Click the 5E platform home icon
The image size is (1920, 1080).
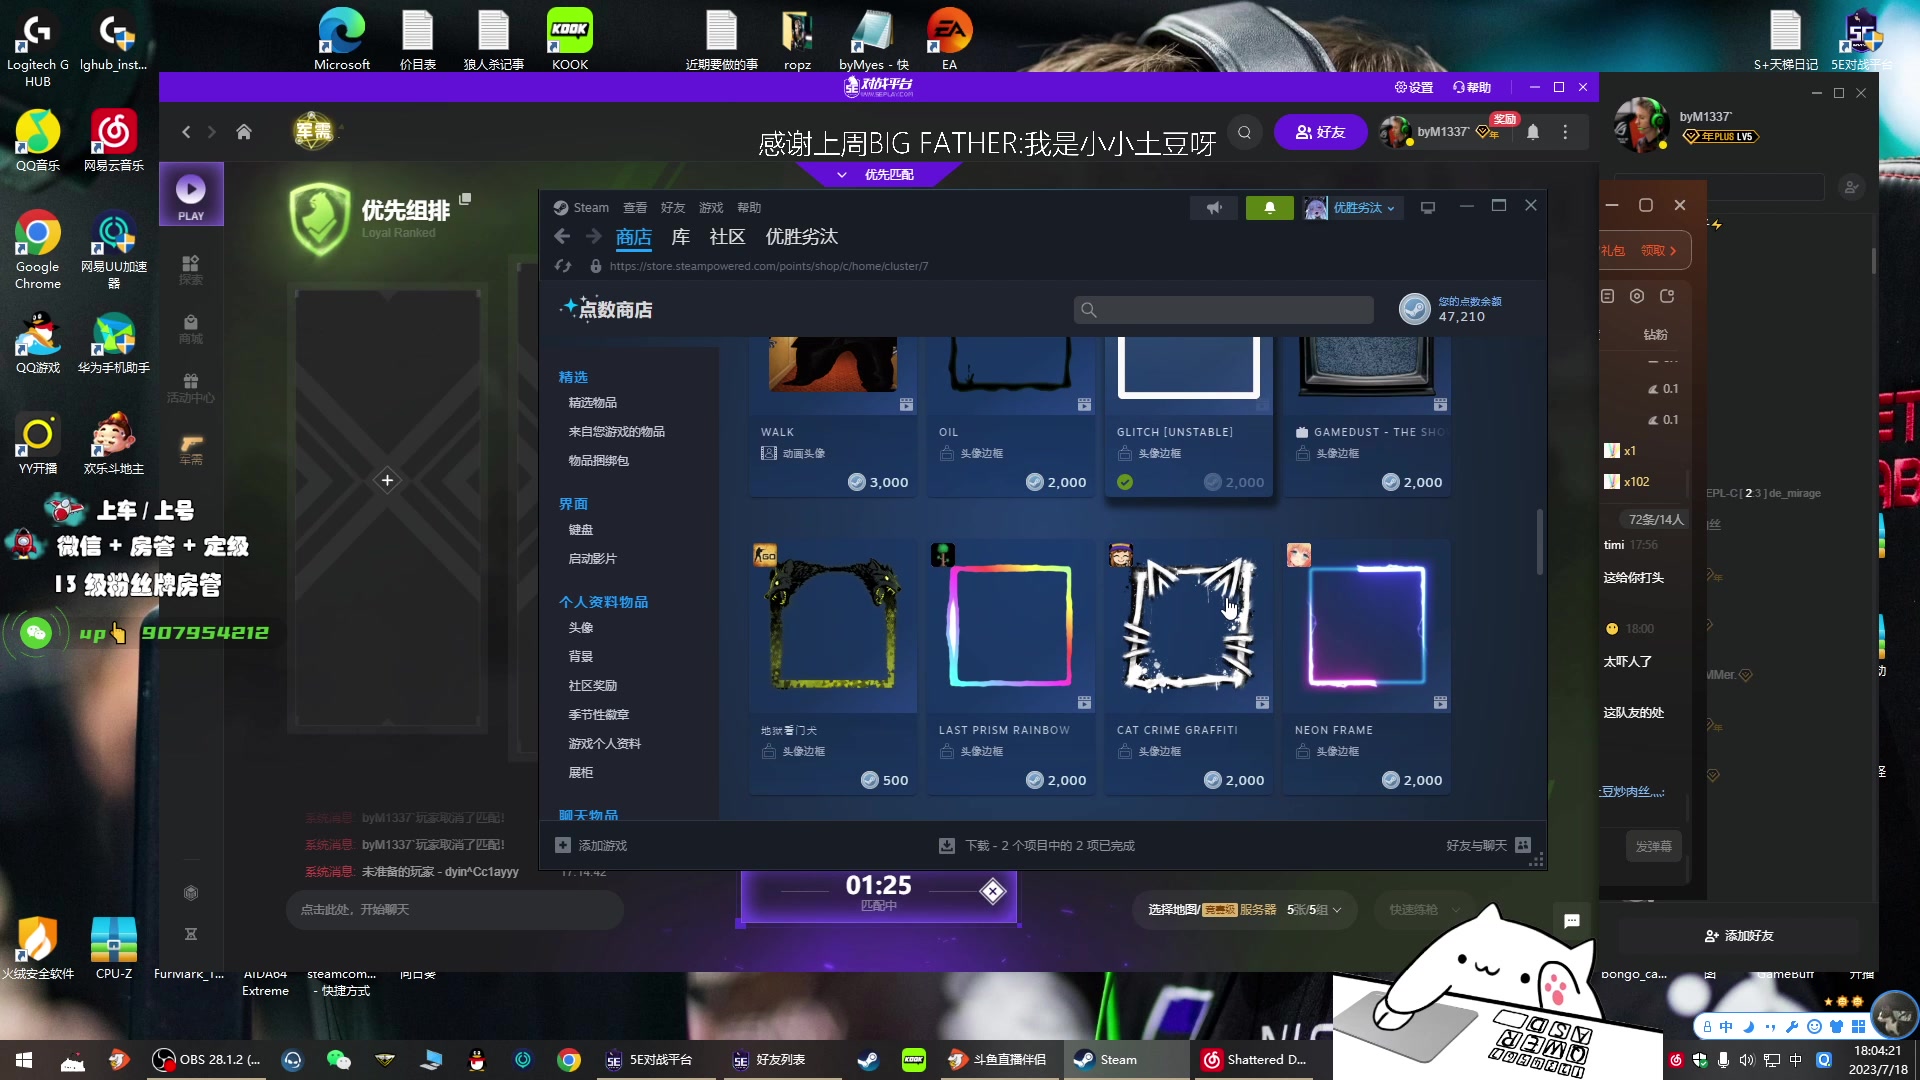click(244, 132)
